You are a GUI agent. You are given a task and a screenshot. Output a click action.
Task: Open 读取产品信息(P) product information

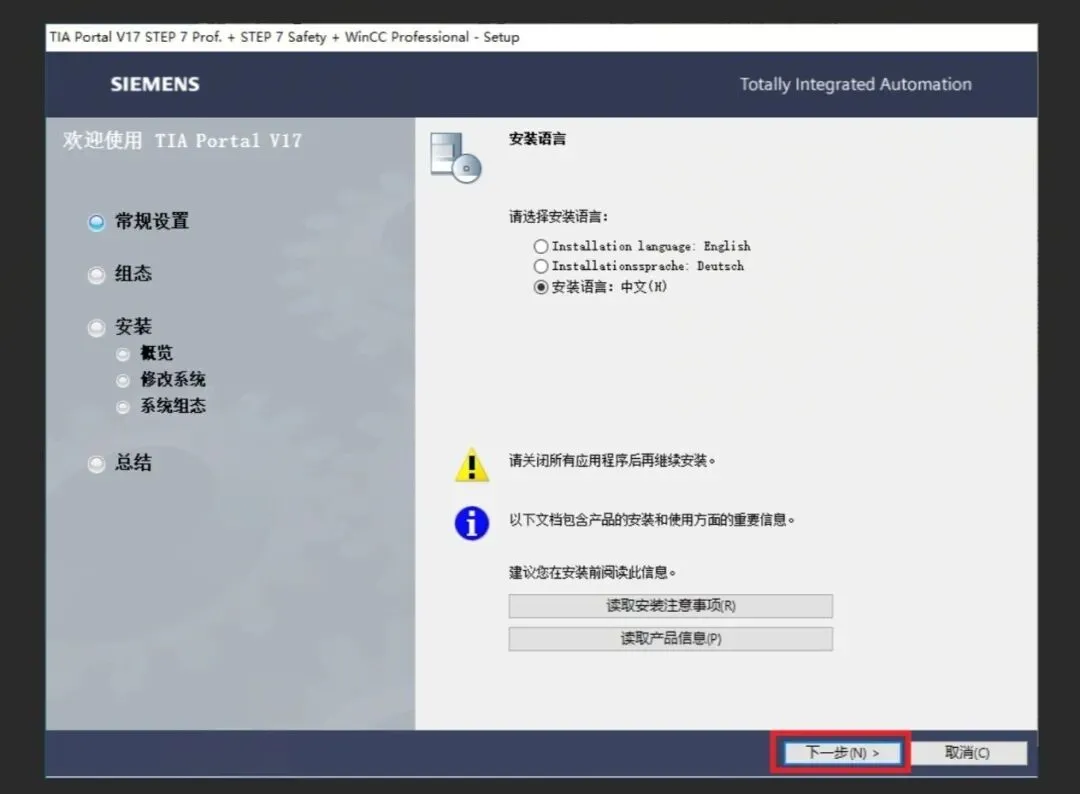(671, 638)
